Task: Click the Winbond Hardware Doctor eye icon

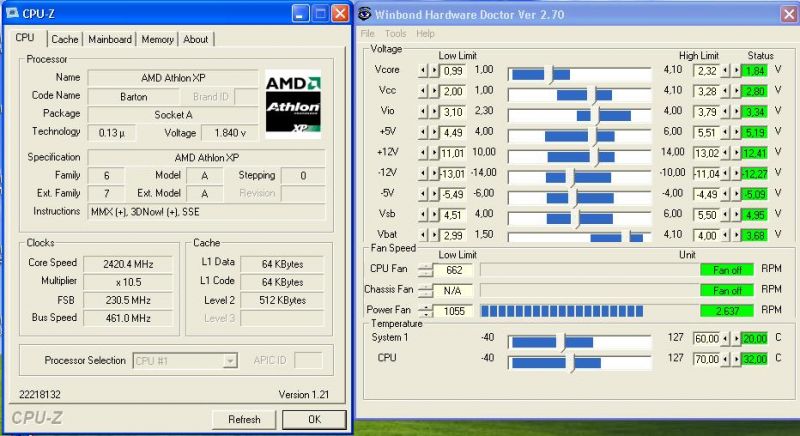Action: click(364, 14)
